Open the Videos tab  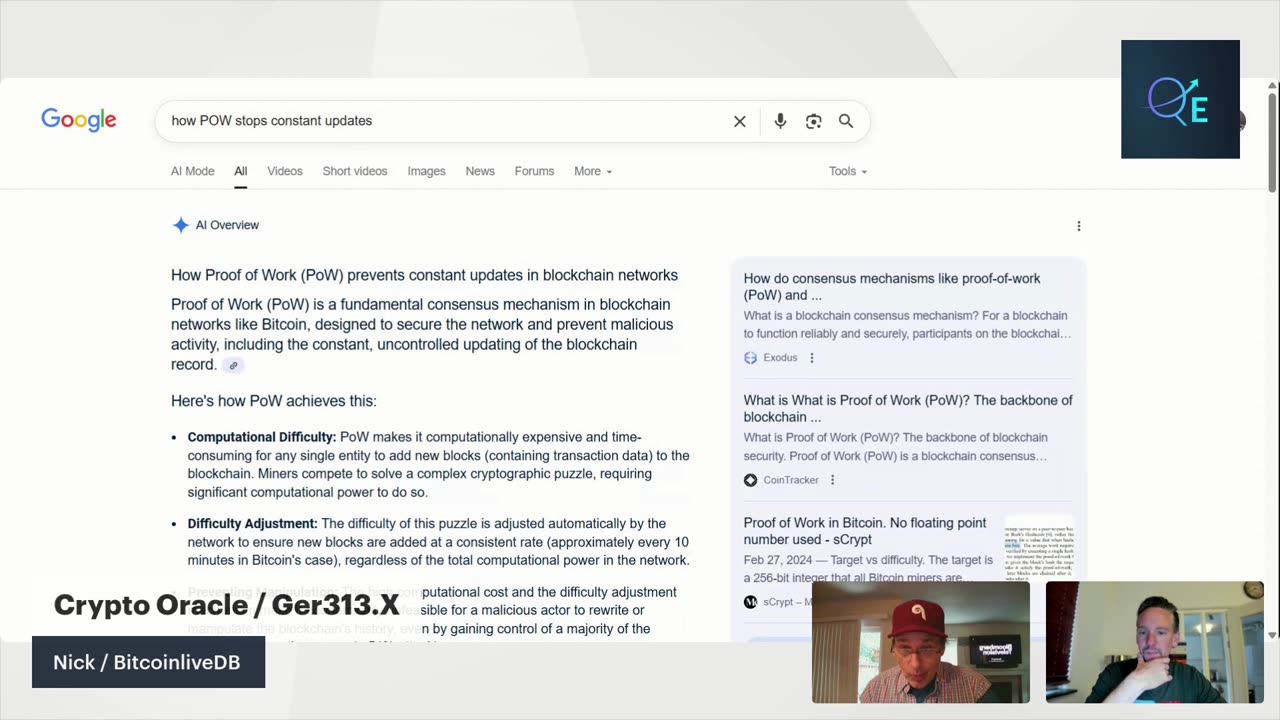285,171
